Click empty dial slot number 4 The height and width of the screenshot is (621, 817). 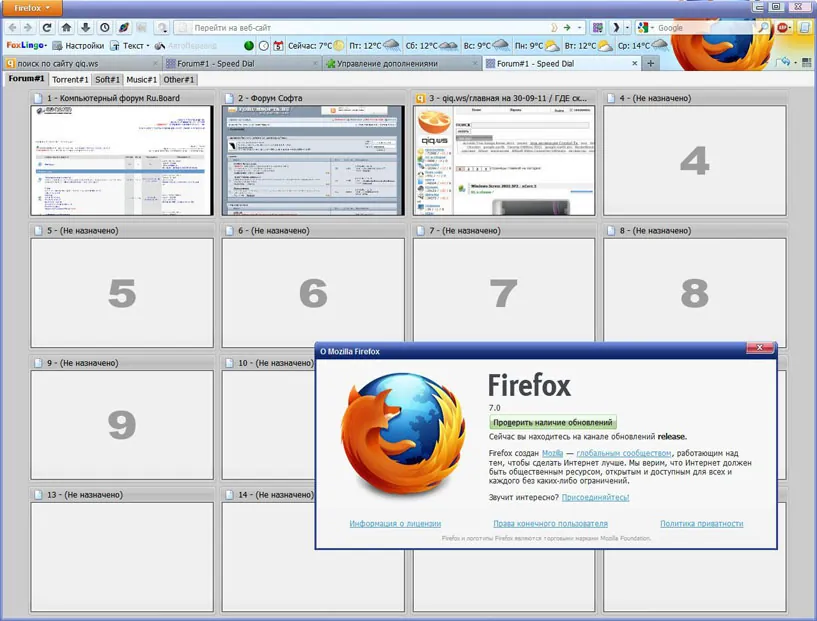tap(695, 160)
